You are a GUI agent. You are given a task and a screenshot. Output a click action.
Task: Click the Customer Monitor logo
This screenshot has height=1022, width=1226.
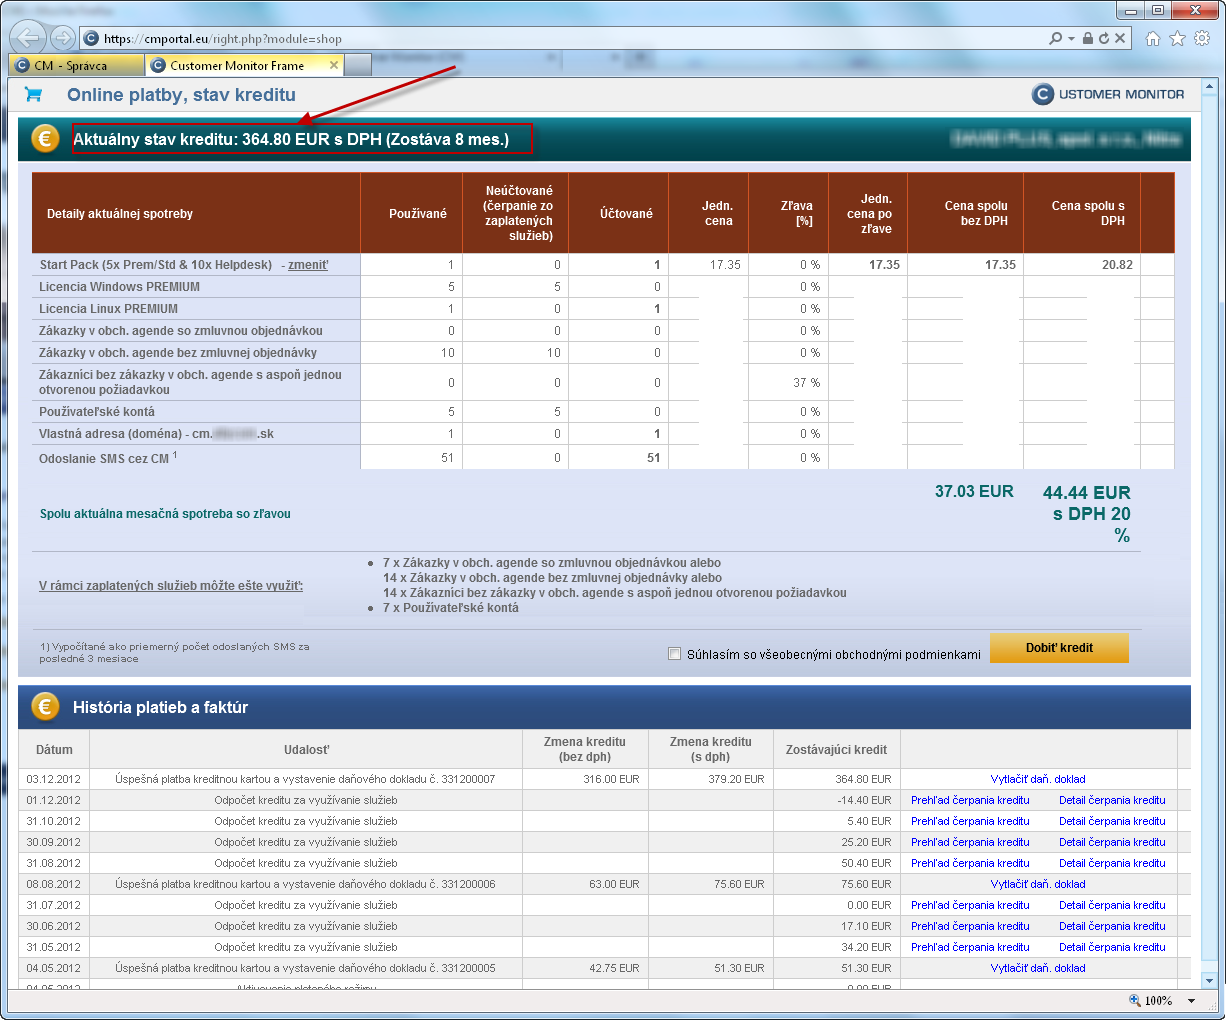(1108, 94)
